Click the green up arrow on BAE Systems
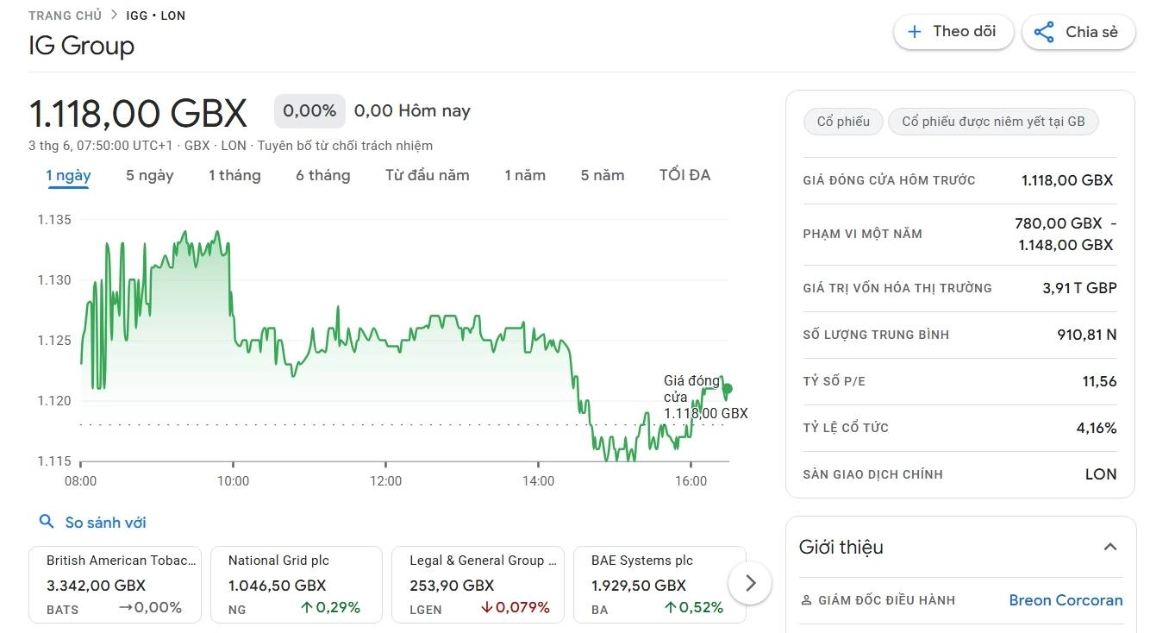Screen dimensions: 1150x633 click(670, 607)
